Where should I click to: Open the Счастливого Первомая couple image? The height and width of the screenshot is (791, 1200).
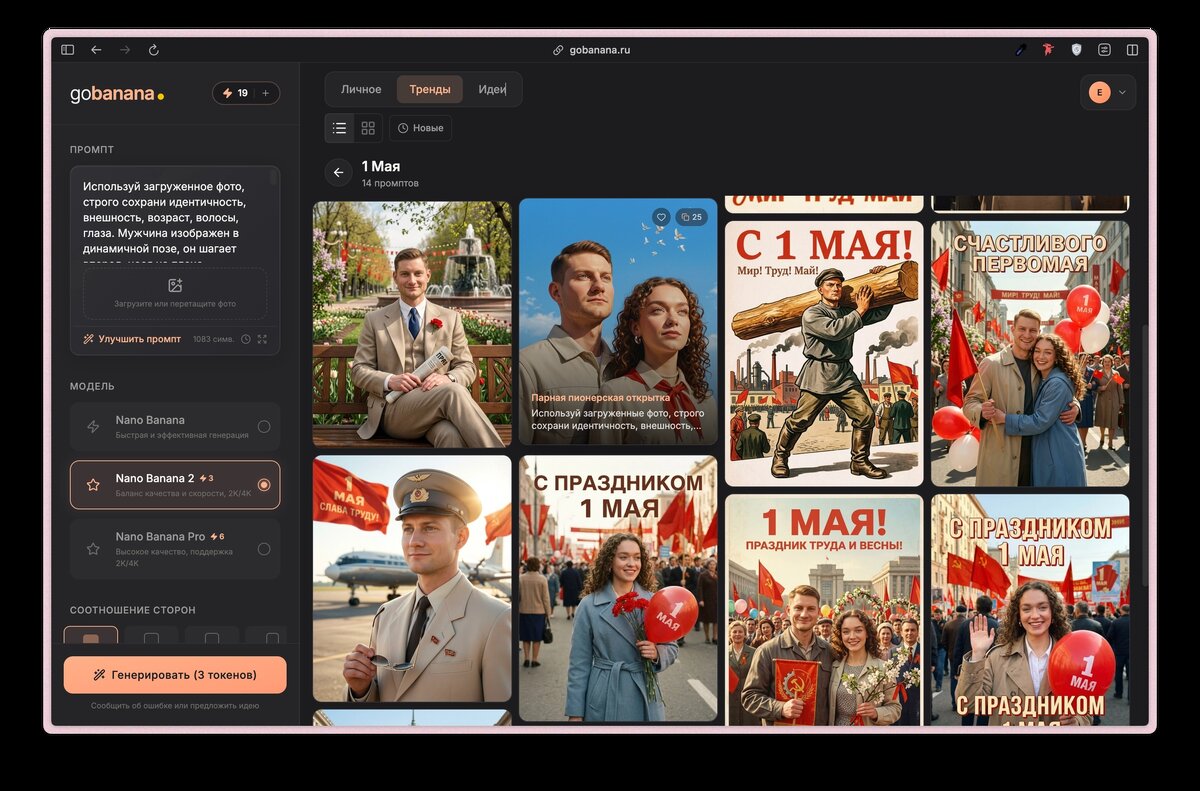click(1030, 354)
